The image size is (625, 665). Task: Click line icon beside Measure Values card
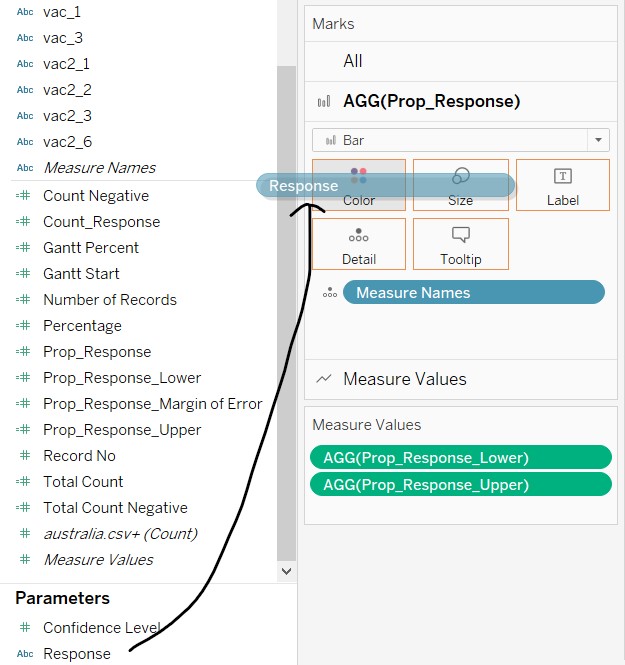[x=324, y=379]
